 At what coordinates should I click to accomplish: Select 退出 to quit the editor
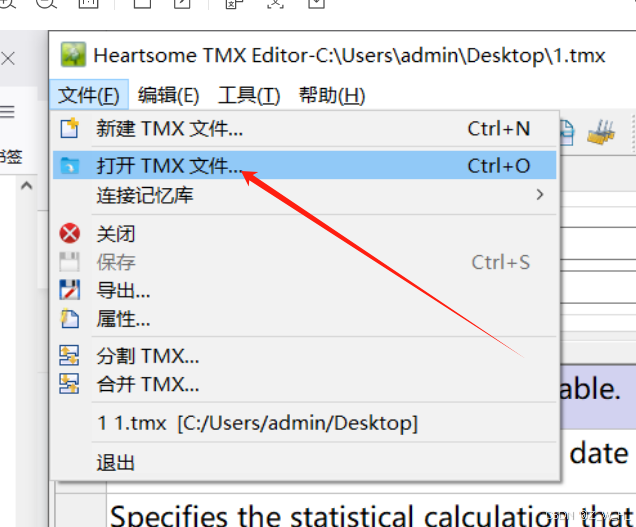tap(304, 462)
